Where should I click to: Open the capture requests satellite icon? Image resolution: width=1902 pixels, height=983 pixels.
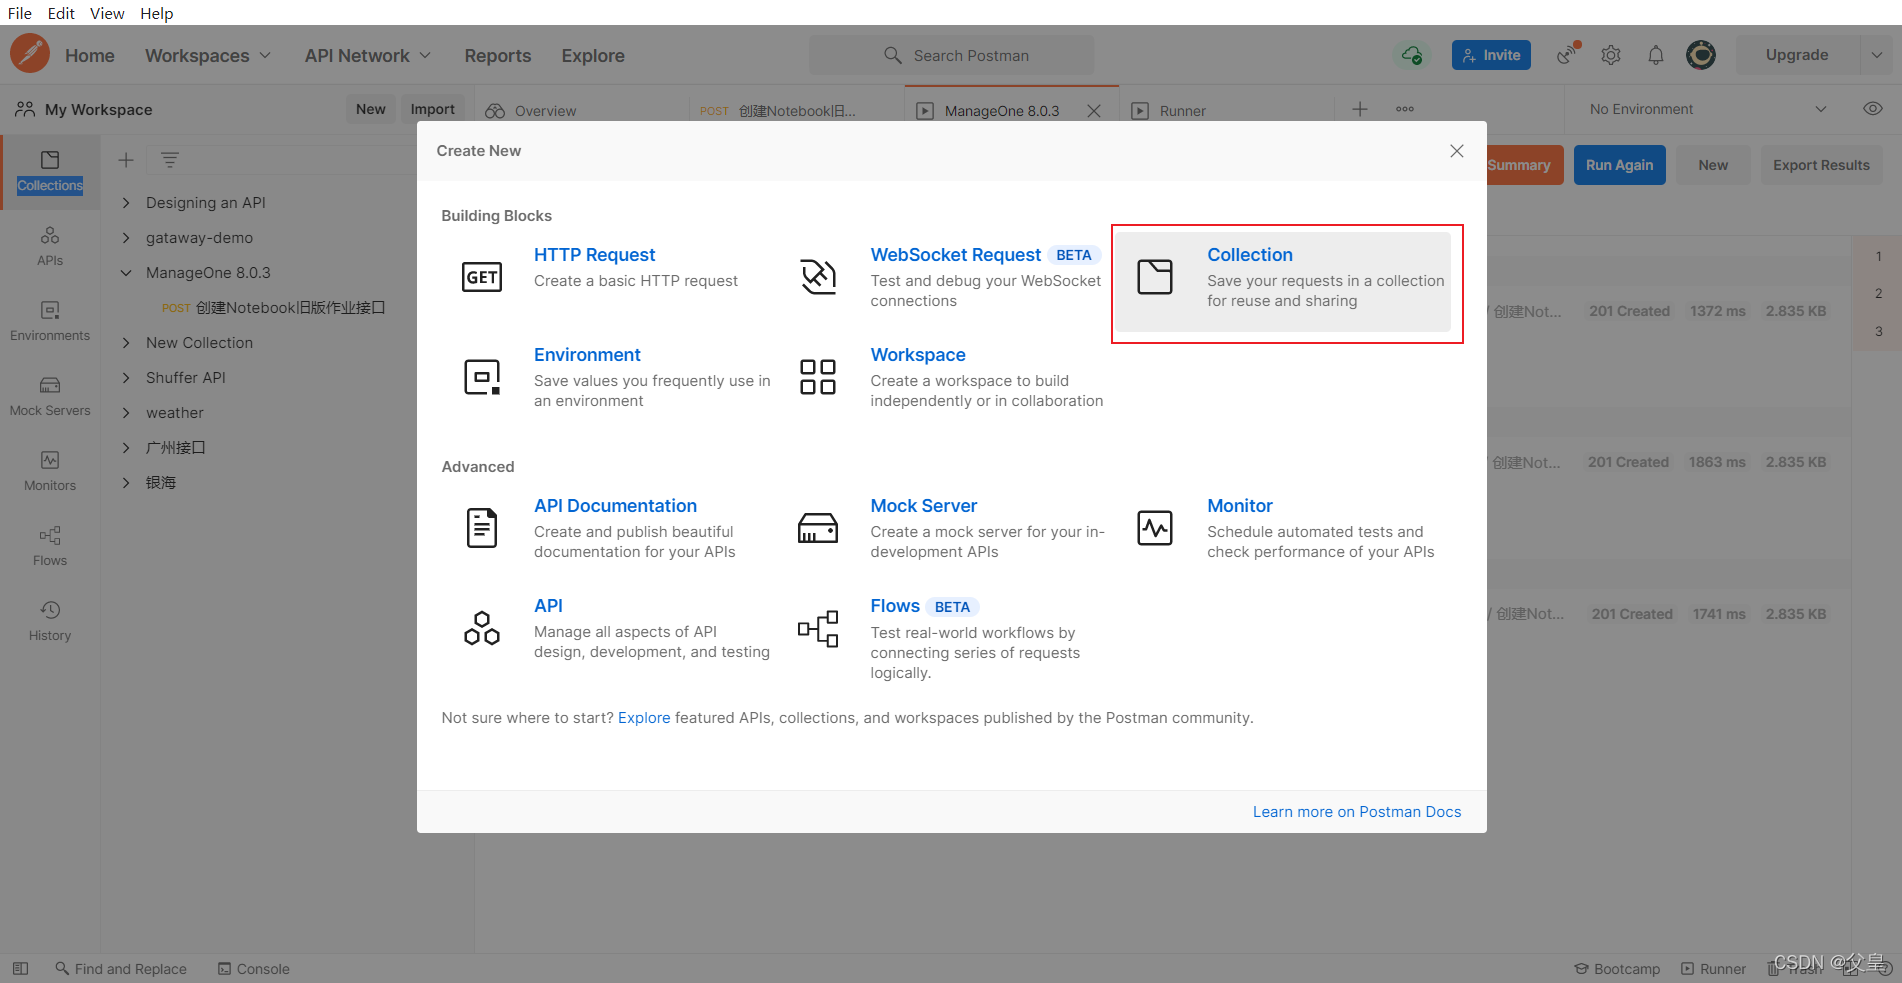(1567, 55)
